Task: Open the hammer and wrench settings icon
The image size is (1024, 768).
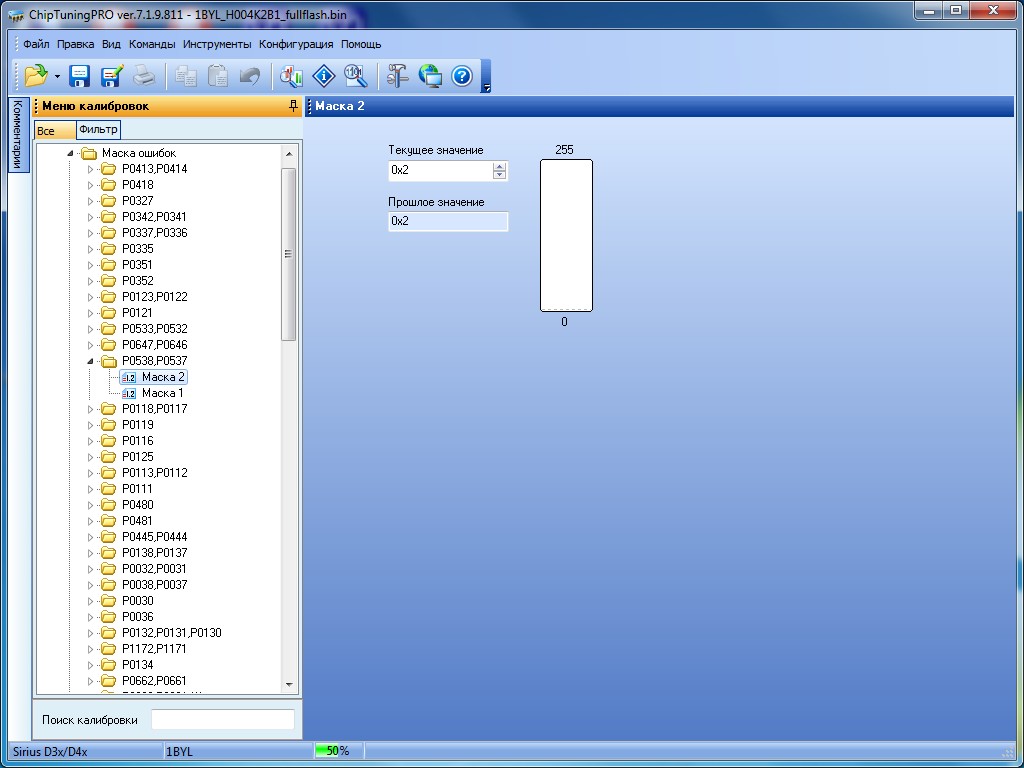Action: (x=397, y=76)
